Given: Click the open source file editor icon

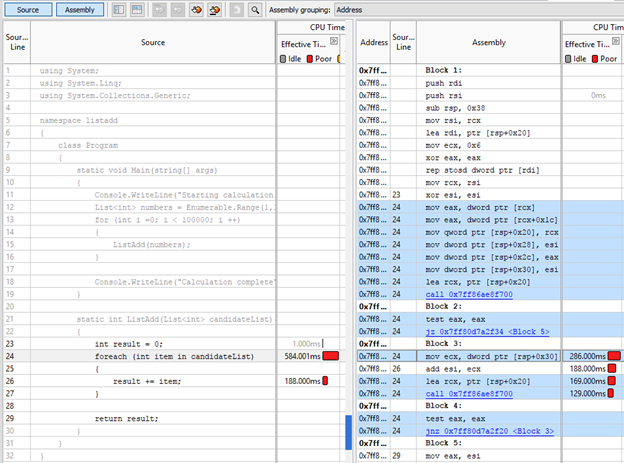Looking at the screenshot, I should [x=236, y=9].
